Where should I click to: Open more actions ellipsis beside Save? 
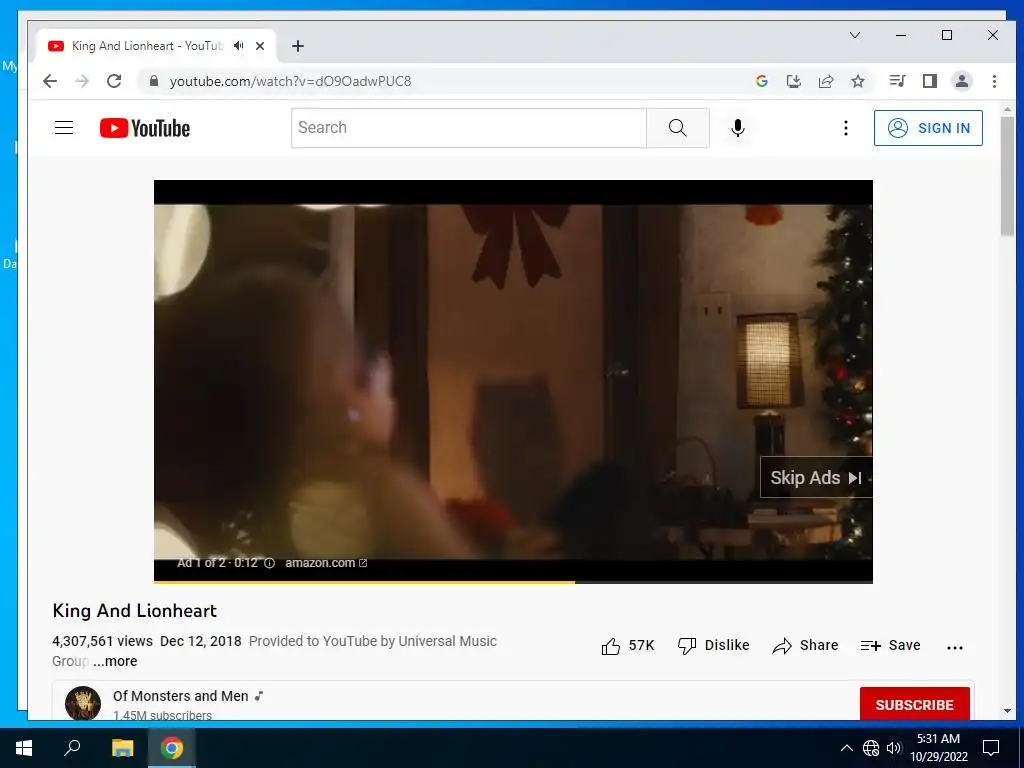[x=955, y=647]
